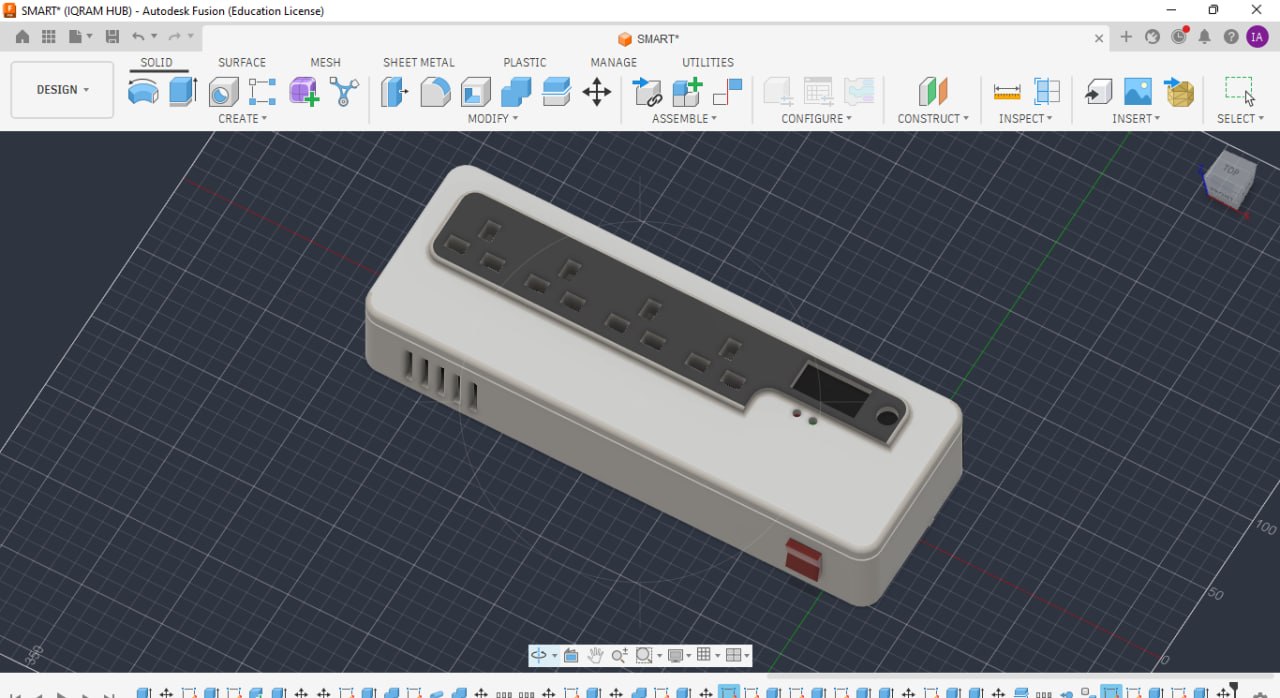Select the Create Form tool
The height and width of the screenshot is (698, 1280).
tap(304, 92)
